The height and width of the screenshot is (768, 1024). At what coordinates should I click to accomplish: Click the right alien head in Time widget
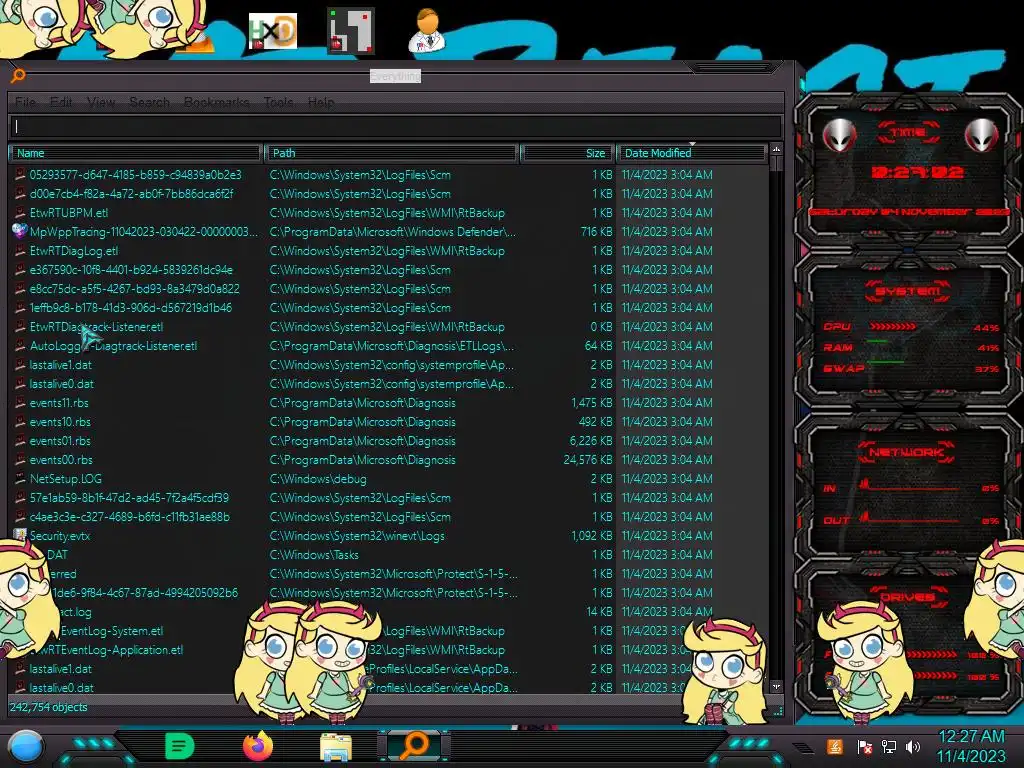[982, 136]
